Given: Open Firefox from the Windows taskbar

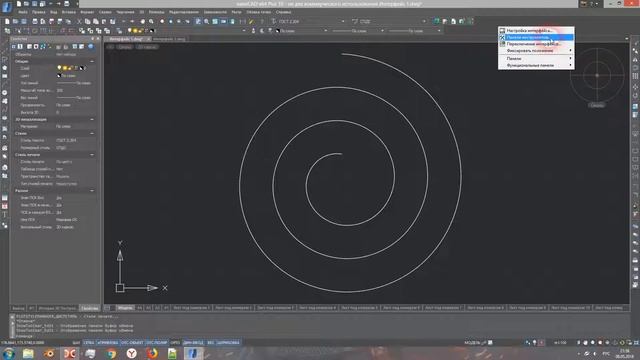Looking at the screenshot, I should click(x=152, y=353).
